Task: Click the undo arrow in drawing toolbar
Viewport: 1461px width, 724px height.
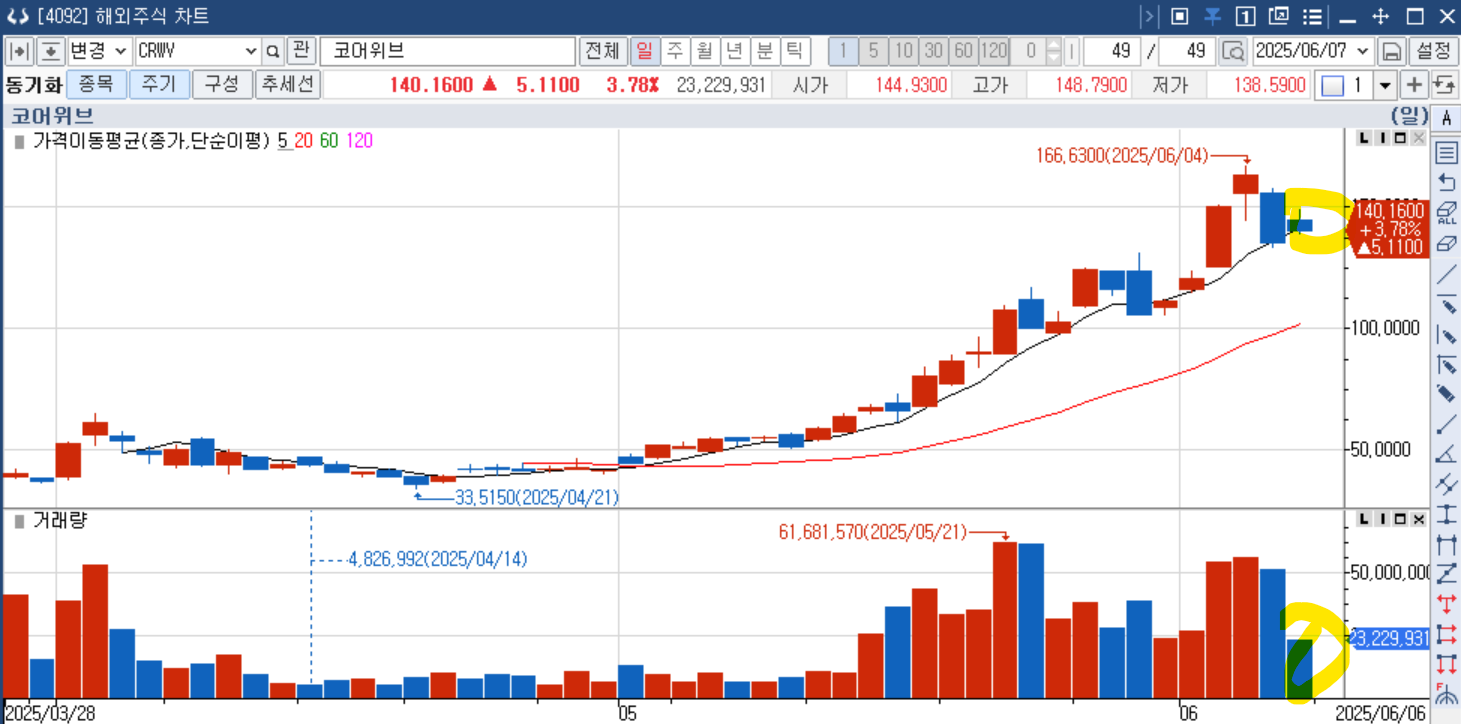Action: 1446,182
